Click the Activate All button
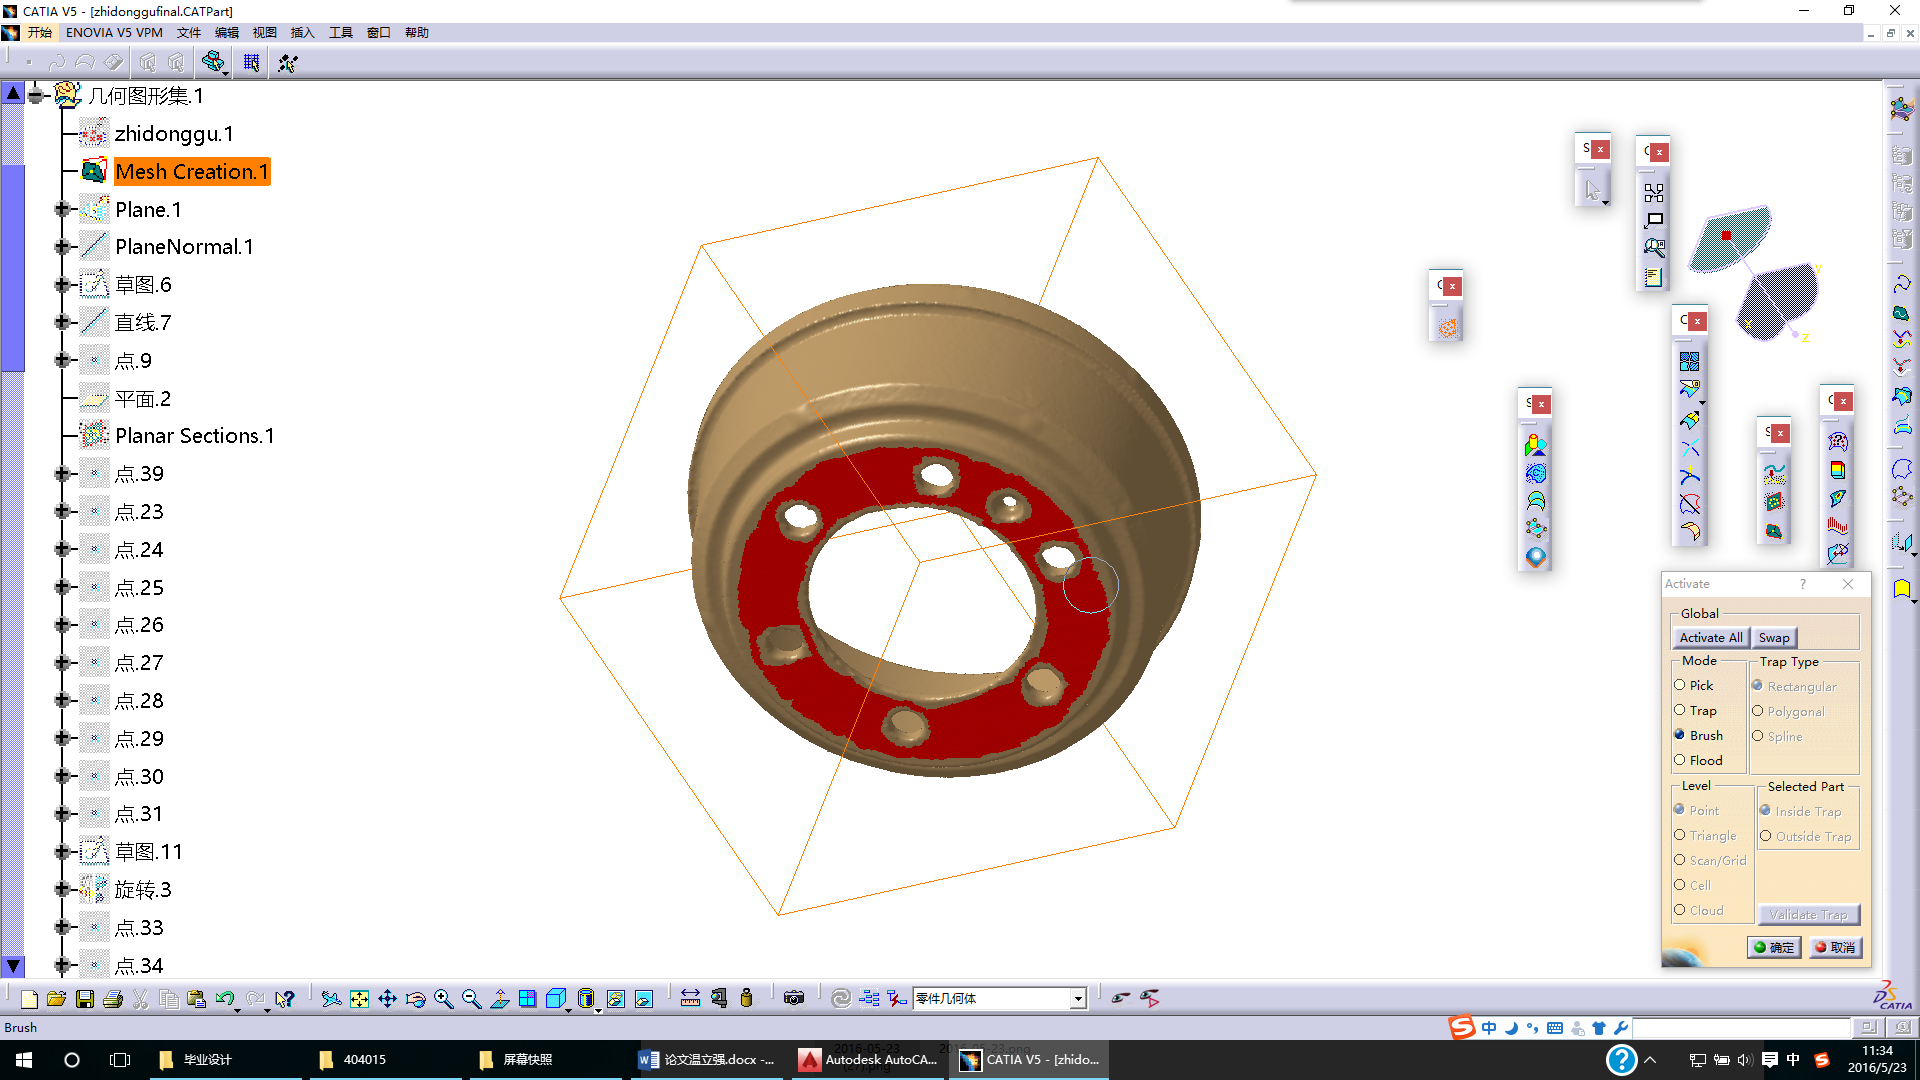 1710,638
